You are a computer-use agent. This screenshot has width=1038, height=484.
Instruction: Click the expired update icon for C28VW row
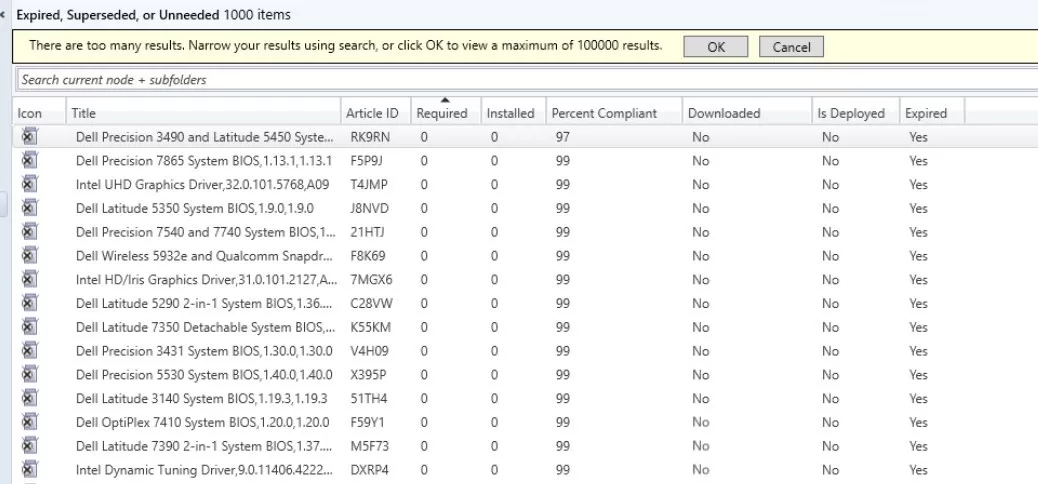(x=28, y=303)
